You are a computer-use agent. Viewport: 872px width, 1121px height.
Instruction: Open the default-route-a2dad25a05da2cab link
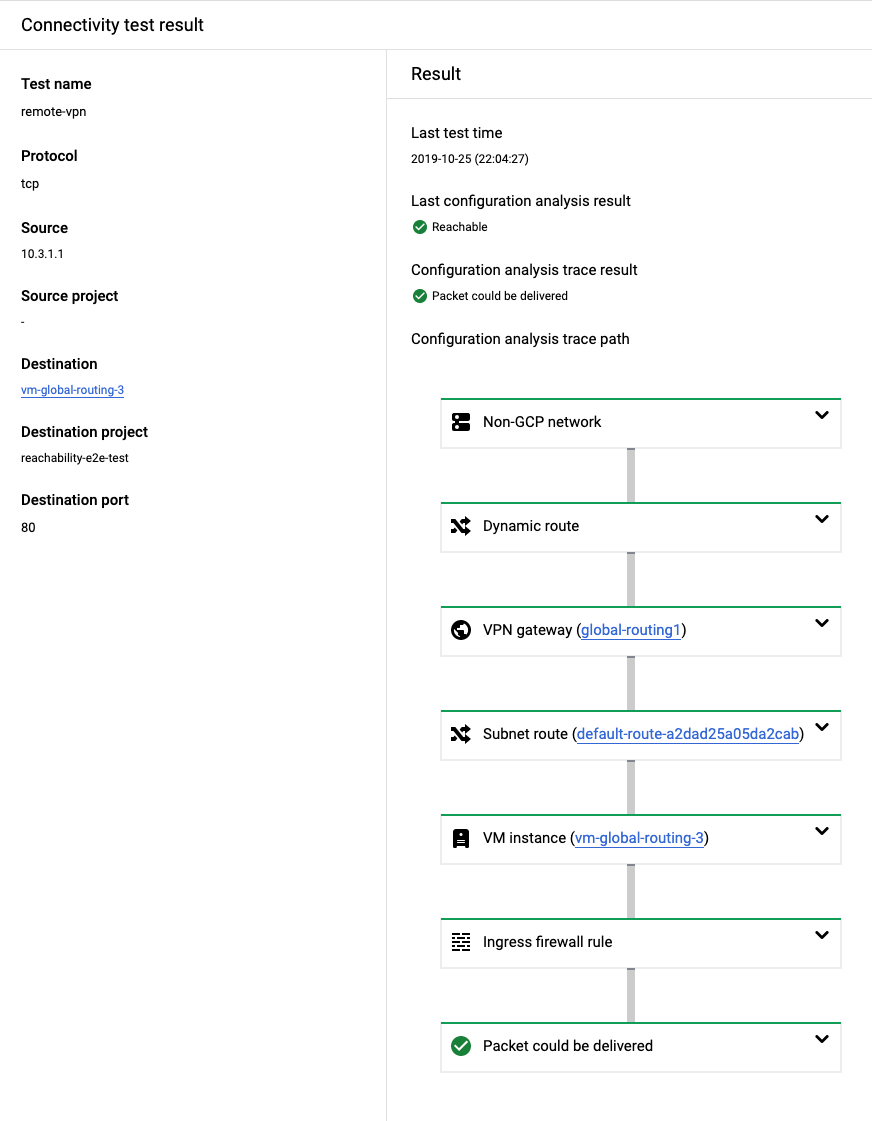[x=688, y=734]
